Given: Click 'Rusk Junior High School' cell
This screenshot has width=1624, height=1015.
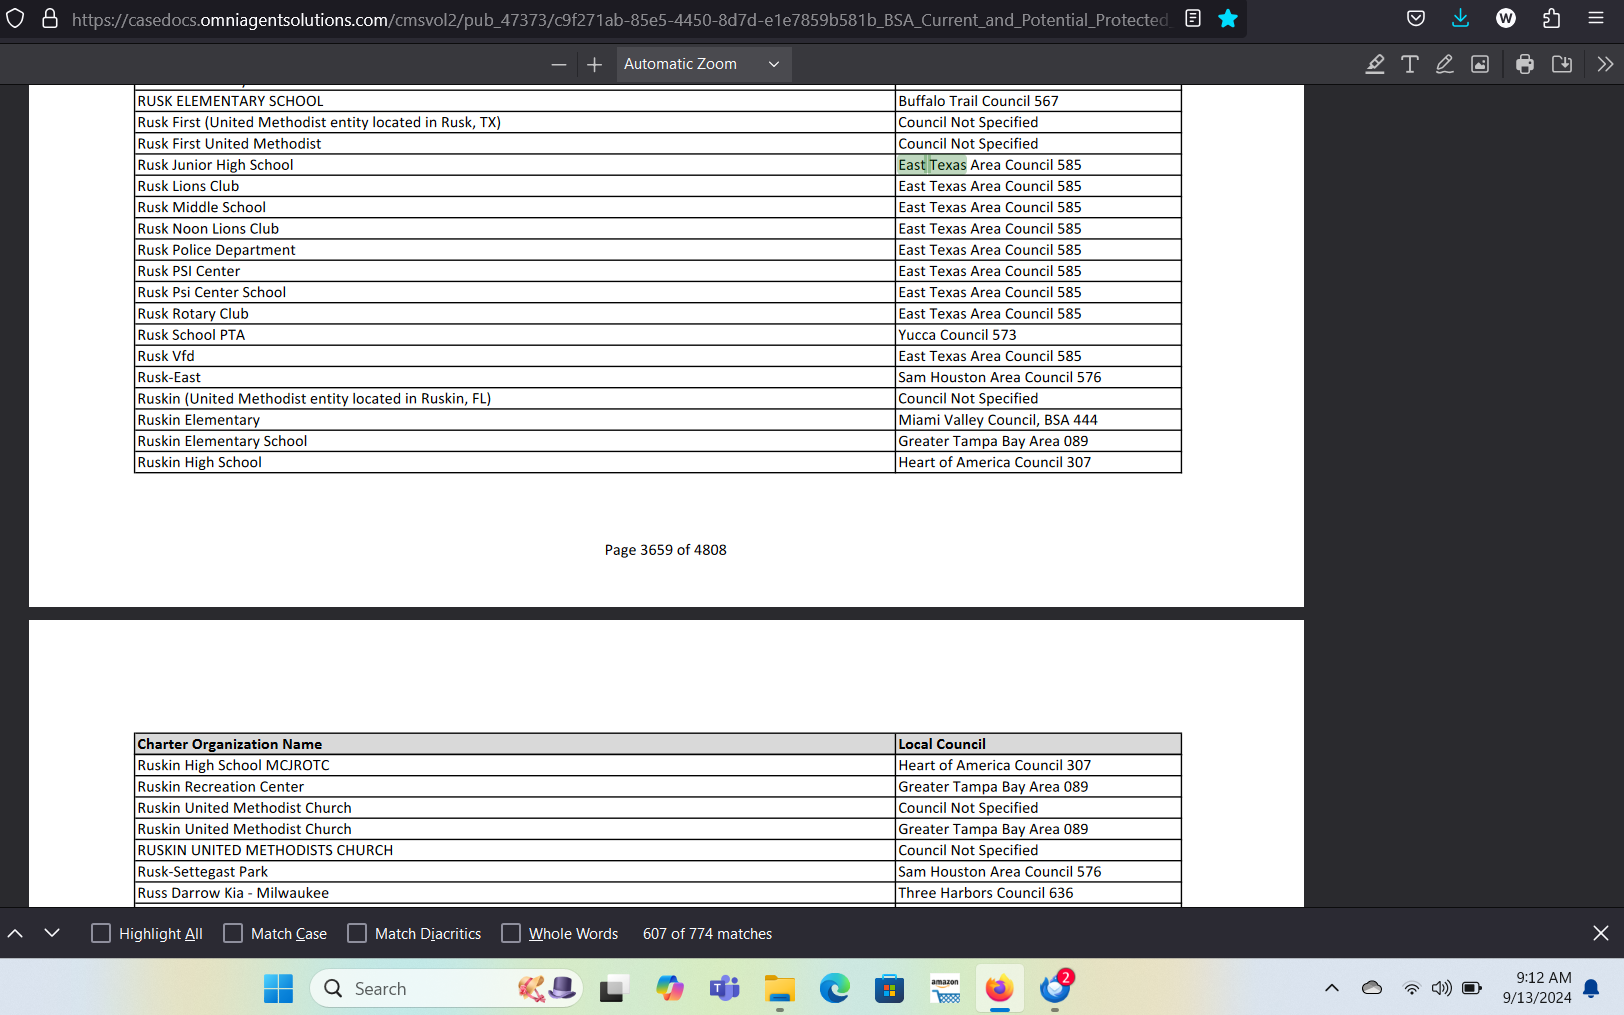Looking at the screenshot, I should pos(515,165).
